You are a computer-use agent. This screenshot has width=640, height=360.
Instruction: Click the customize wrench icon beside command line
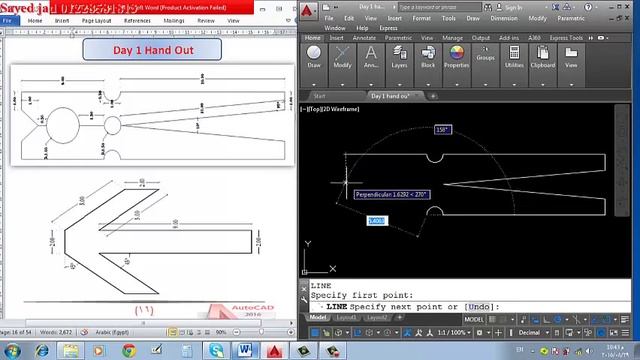[304, 300]
